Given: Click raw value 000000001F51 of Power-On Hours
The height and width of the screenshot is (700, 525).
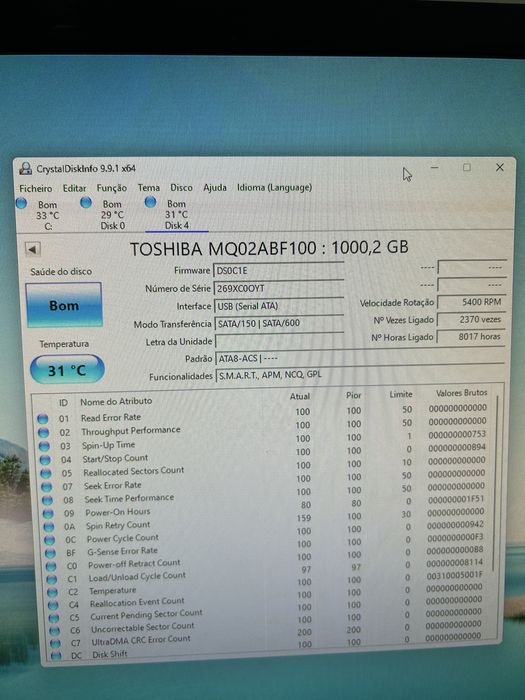Looking at the screenshot, I should [x=456, y=499].
